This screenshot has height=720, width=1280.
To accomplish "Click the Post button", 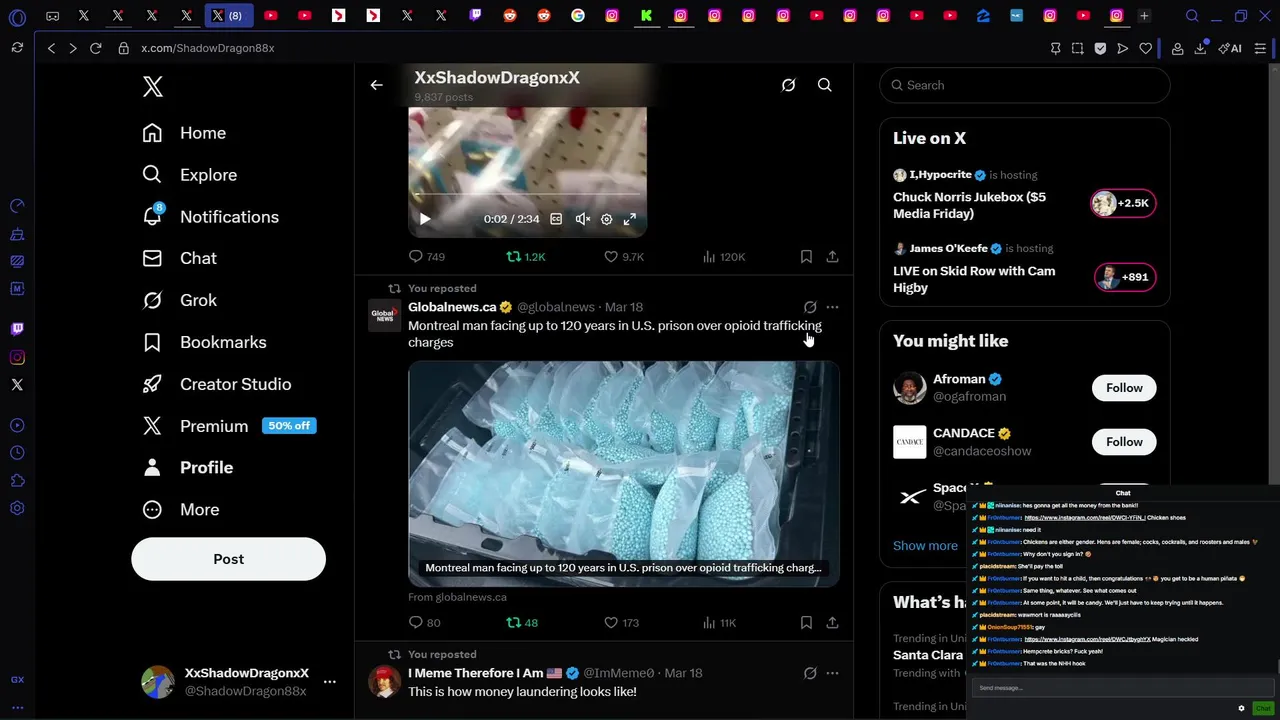I will [x=228, y=559].
